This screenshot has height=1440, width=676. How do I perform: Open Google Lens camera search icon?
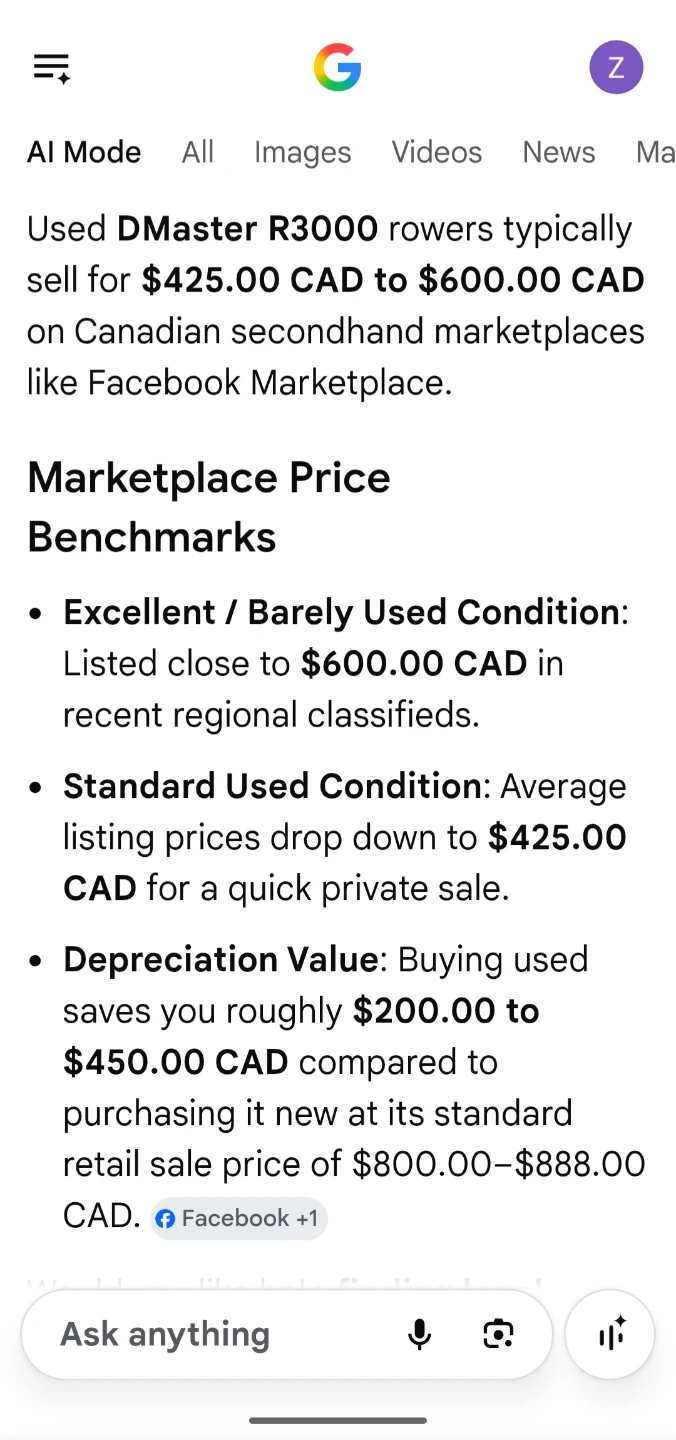[x=498, y=1334]
